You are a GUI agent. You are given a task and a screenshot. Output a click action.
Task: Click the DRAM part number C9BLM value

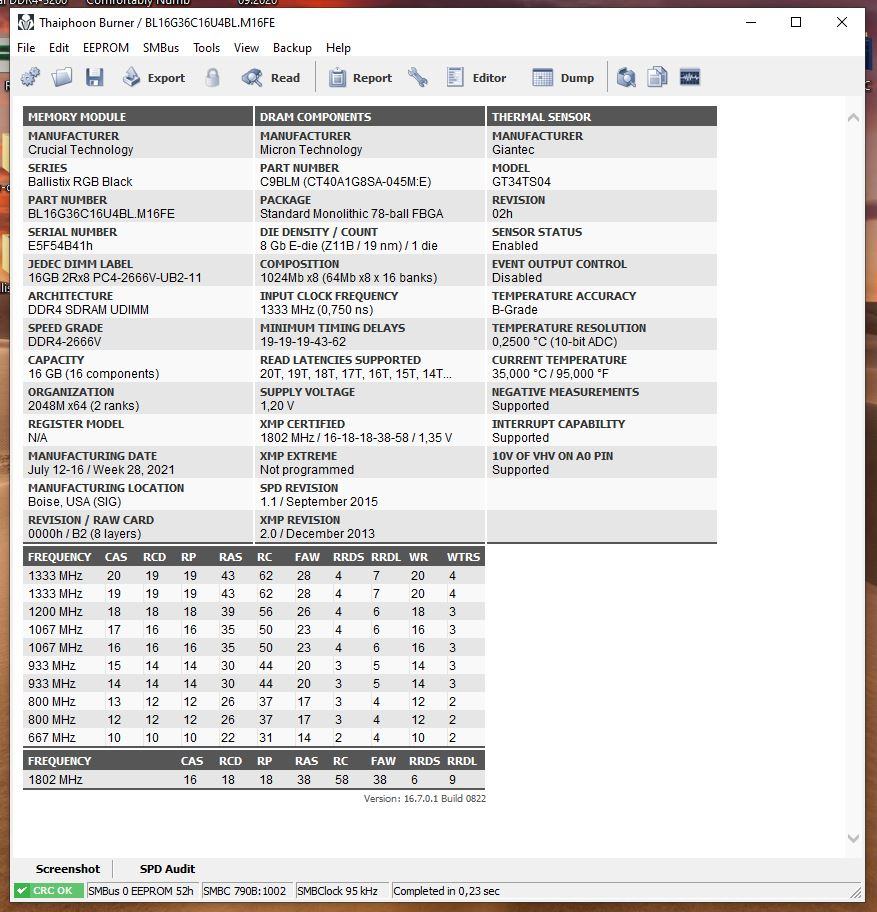[345, 181]
